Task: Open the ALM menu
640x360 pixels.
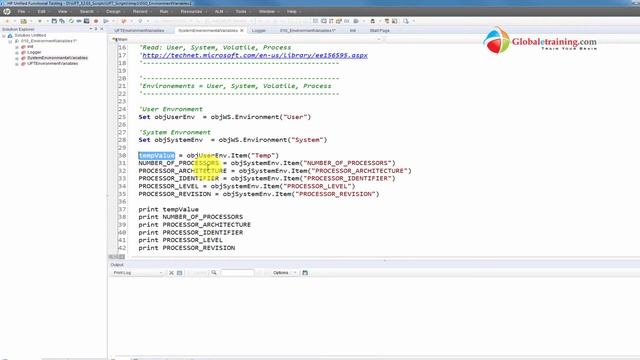Action: 219,11
